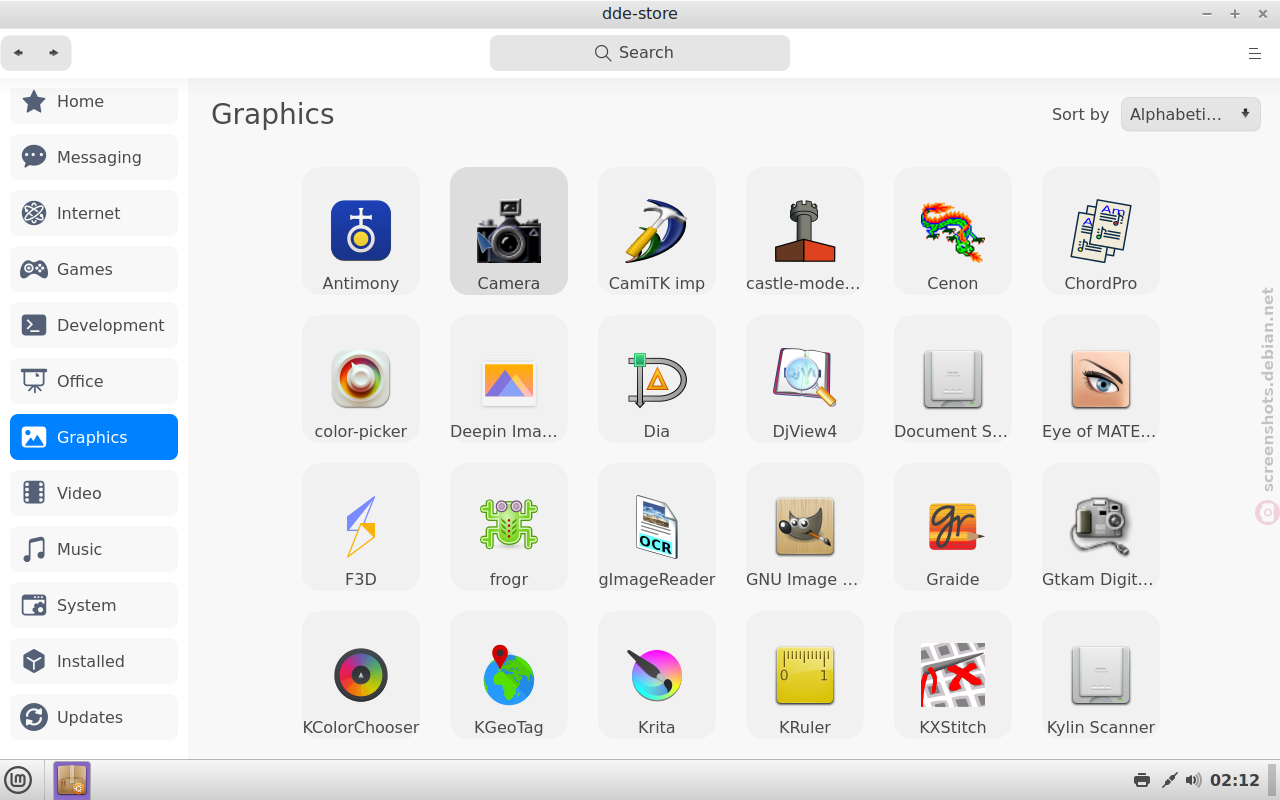Switch to the Messaging category
The height and width of the screenshot is (800, 1280).
click(94, 157)
